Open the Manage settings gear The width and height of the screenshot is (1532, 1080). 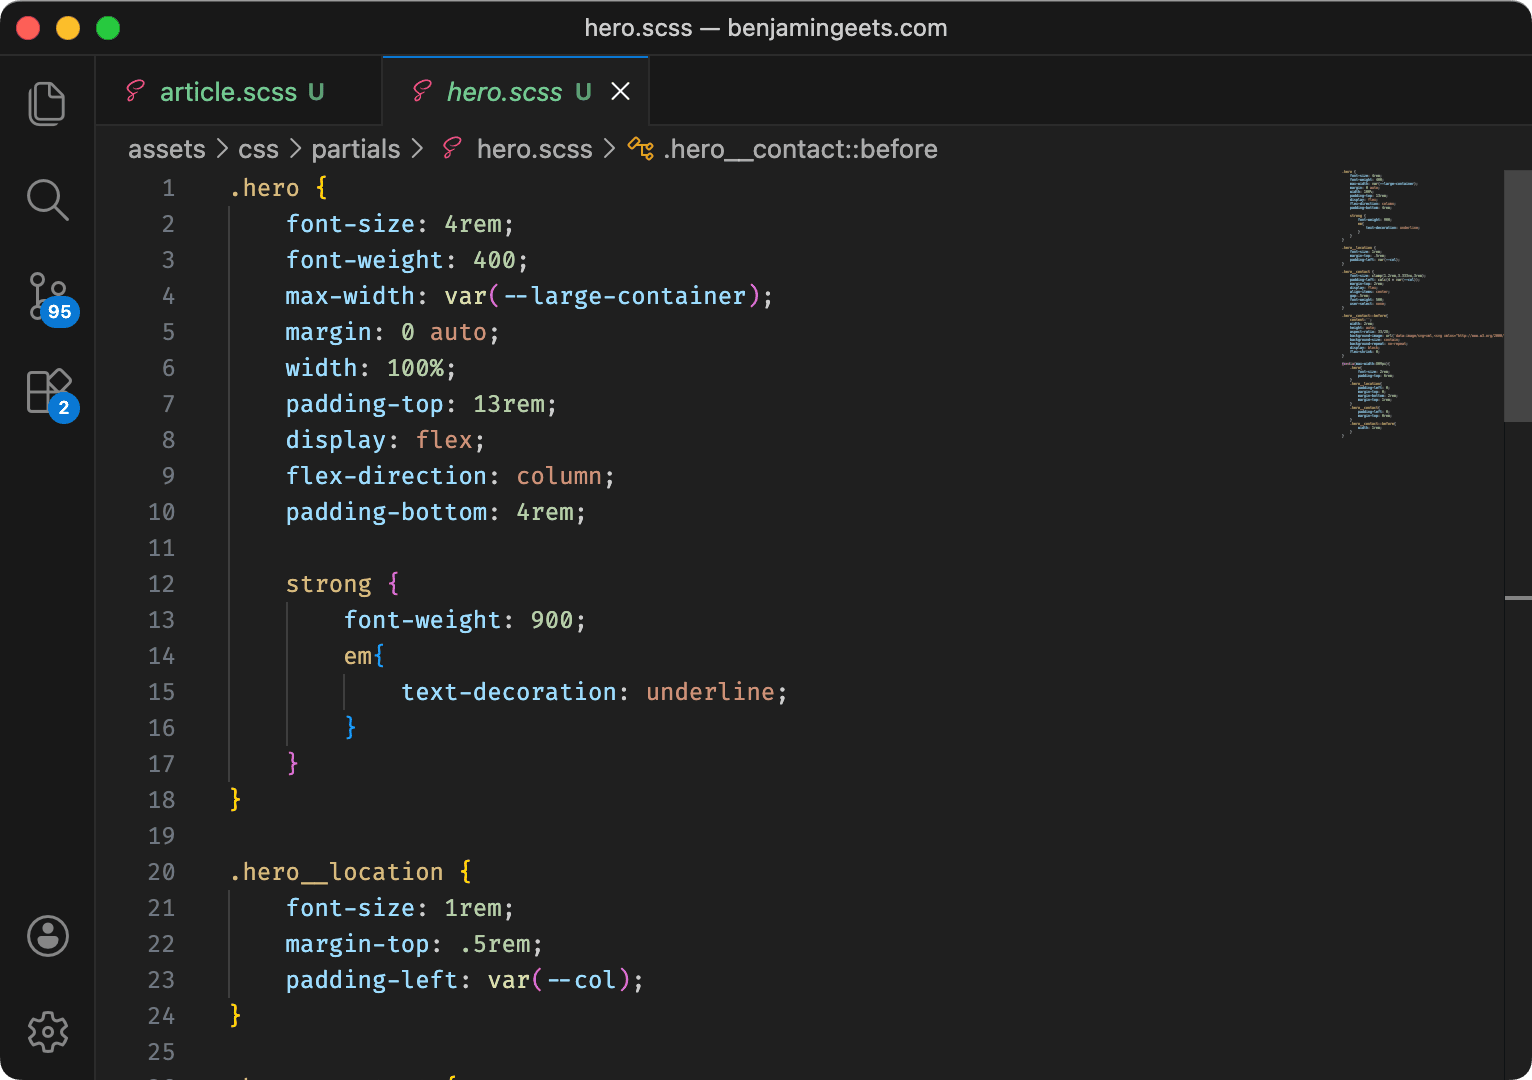point(47,1032)
